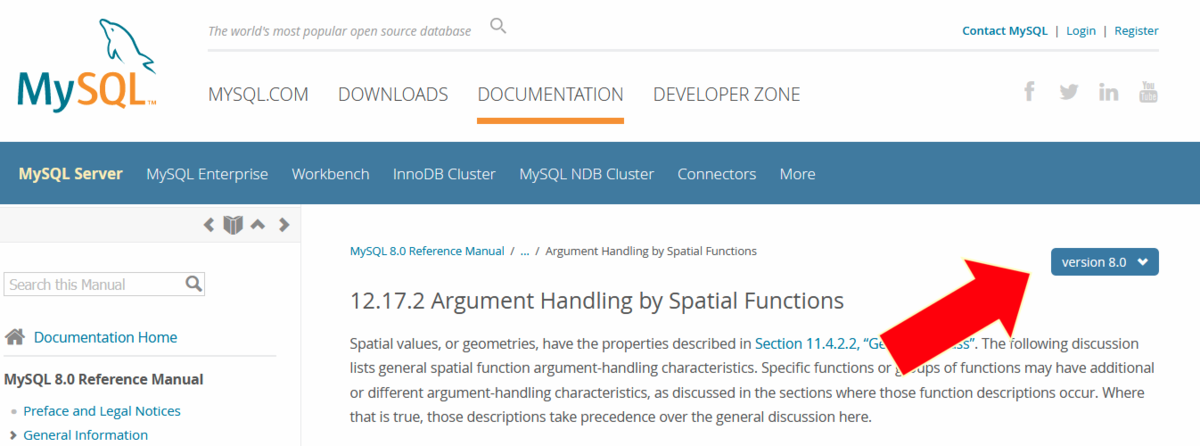Click the MySQL 8.0 Reference Manual sidebar heading

104,379
